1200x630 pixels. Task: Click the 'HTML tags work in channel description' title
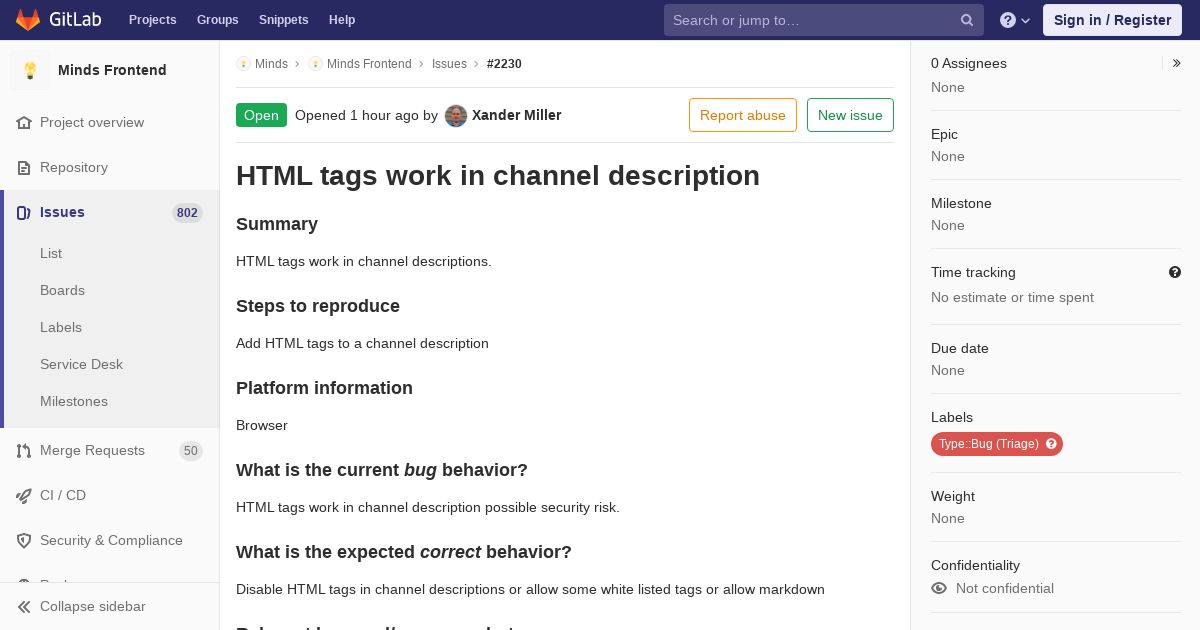click(x=498, y=175)
